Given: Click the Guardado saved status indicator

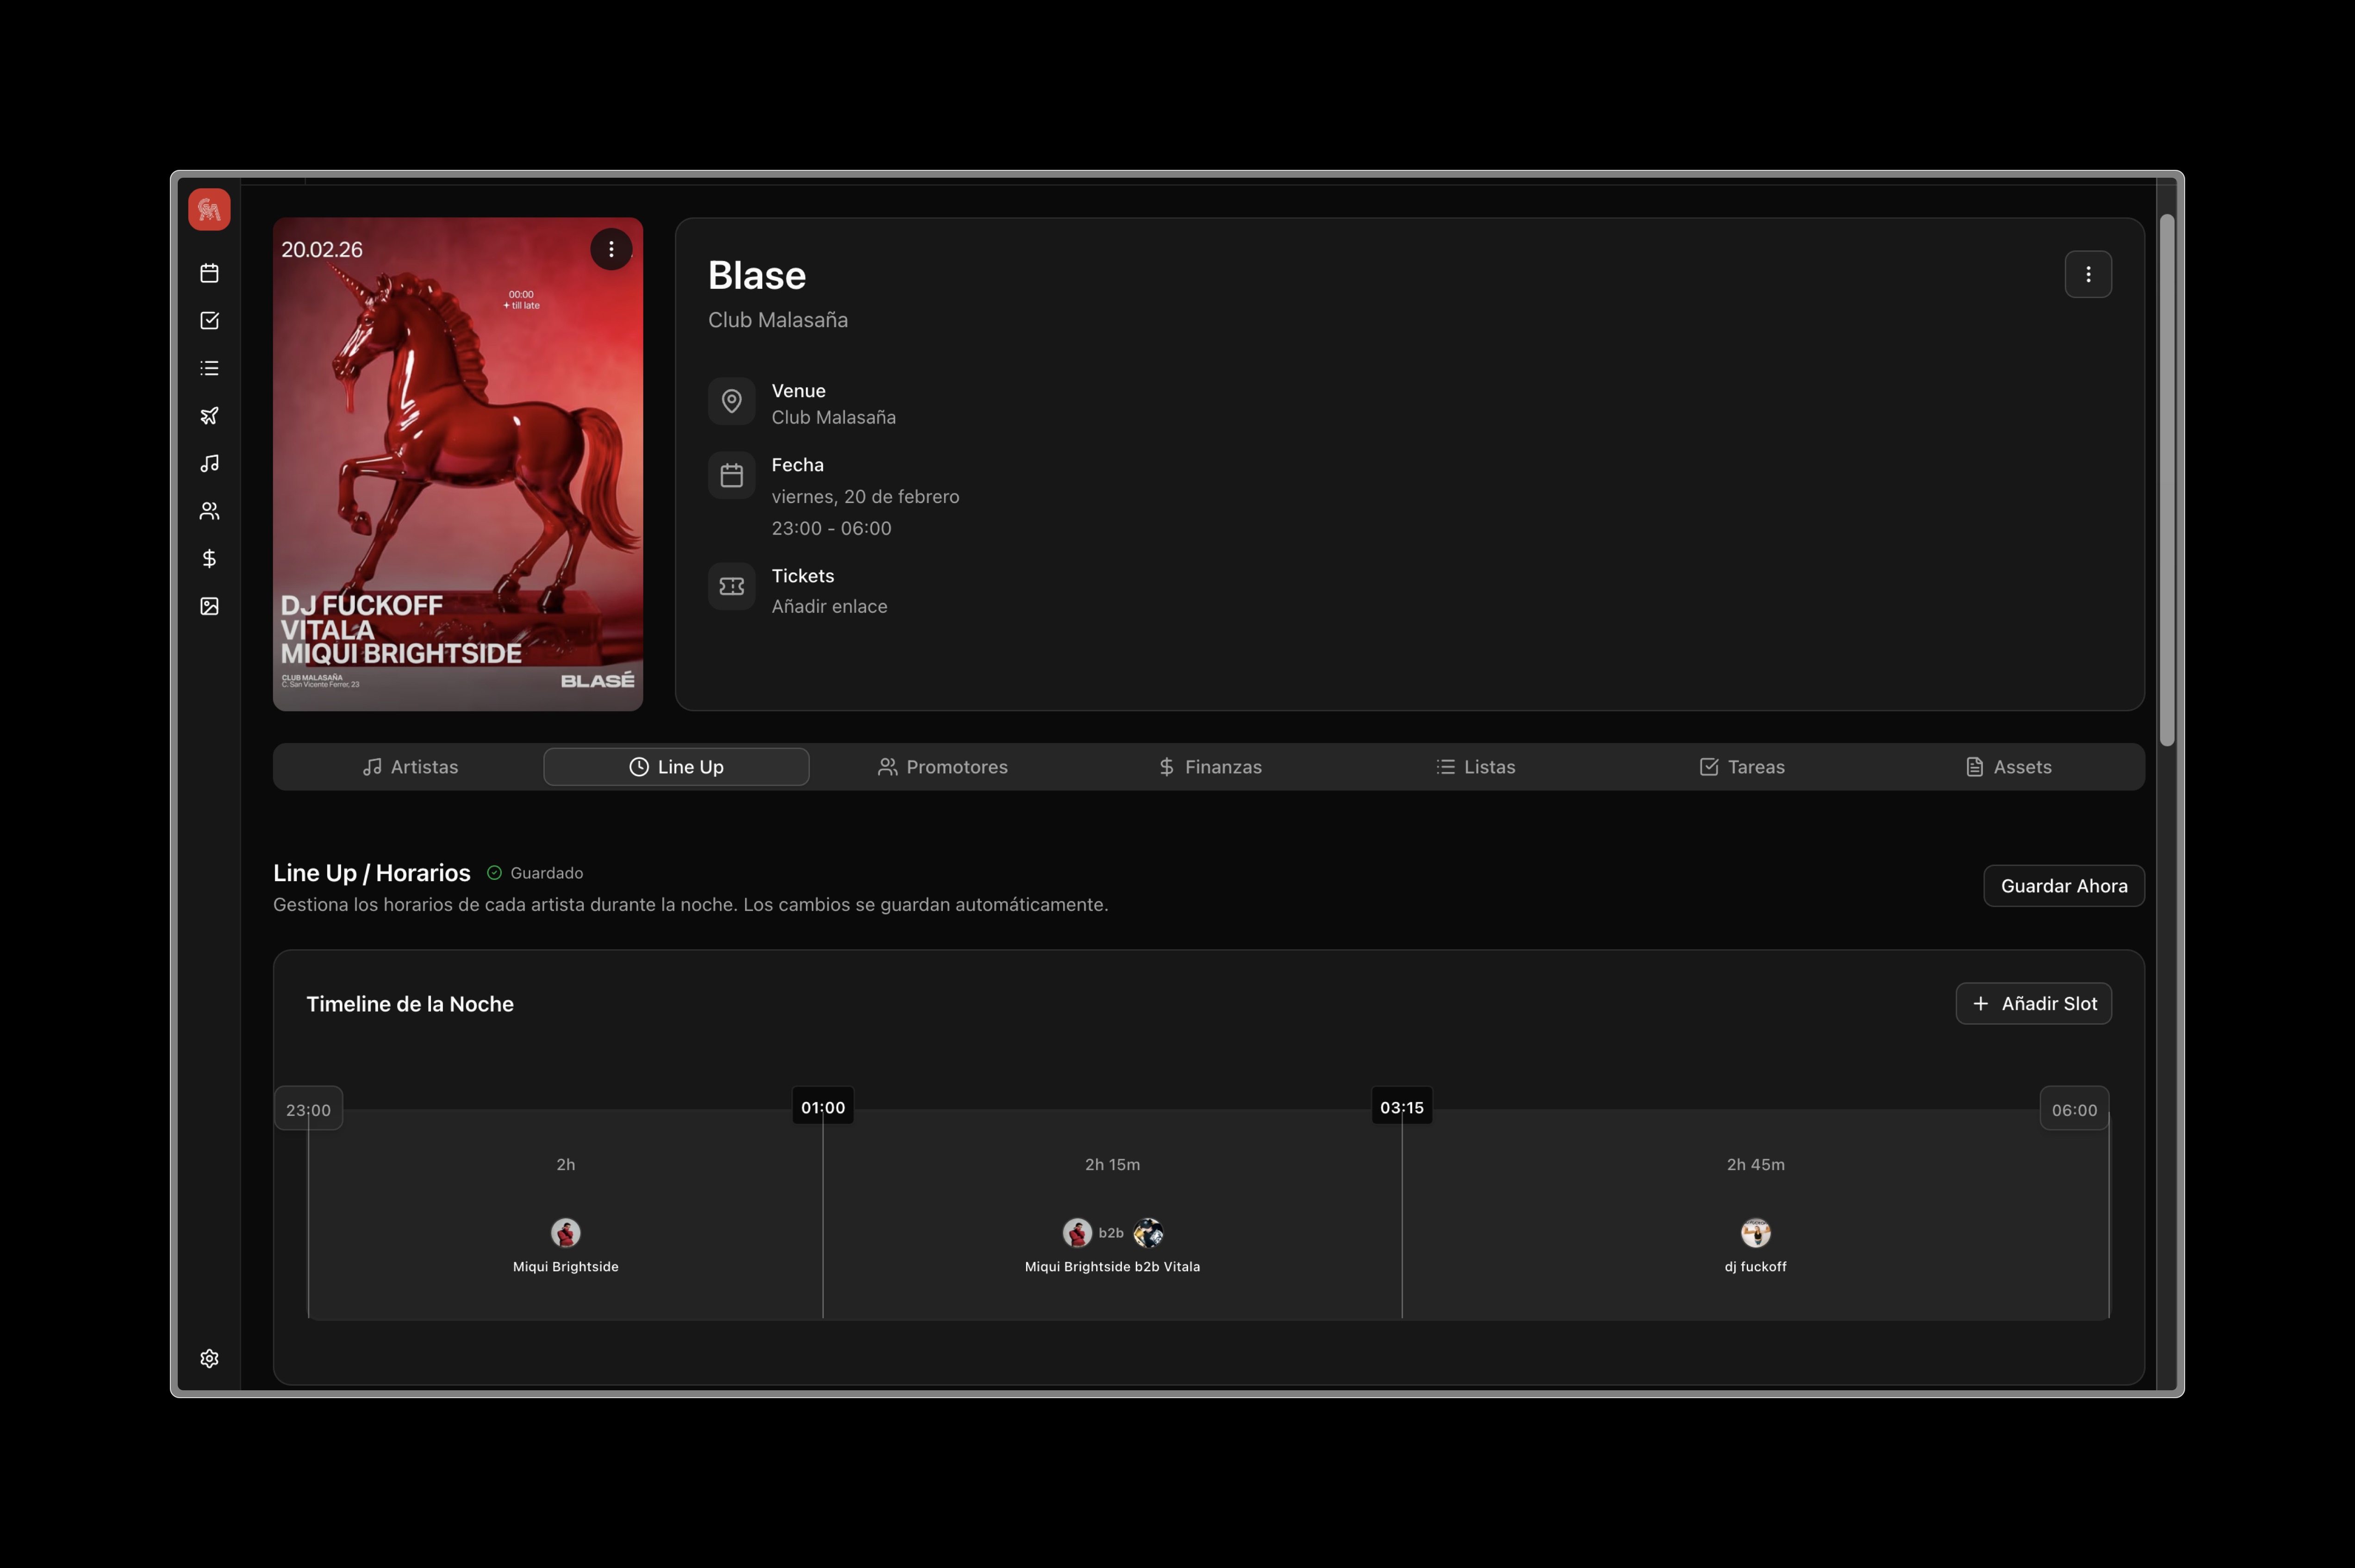Looking at the screenshot, I should [535, 872].
